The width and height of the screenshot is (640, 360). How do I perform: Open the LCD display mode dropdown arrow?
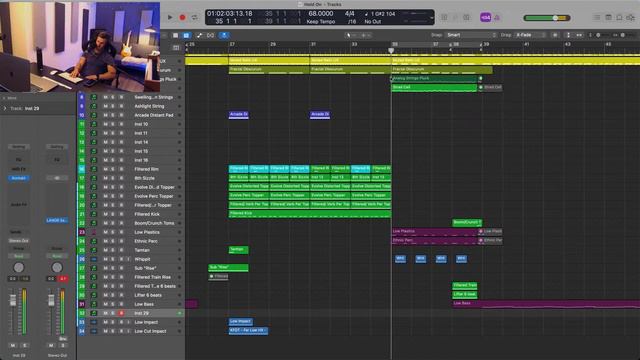pyautogui.click(x=432, y=18)
